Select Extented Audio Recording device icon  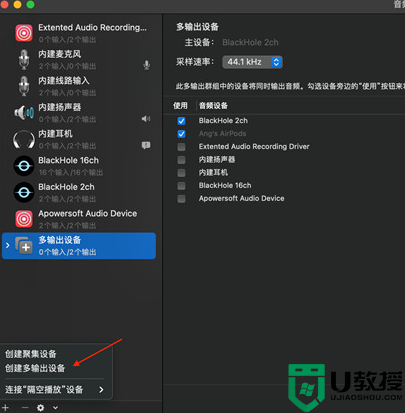click(24, 33)
